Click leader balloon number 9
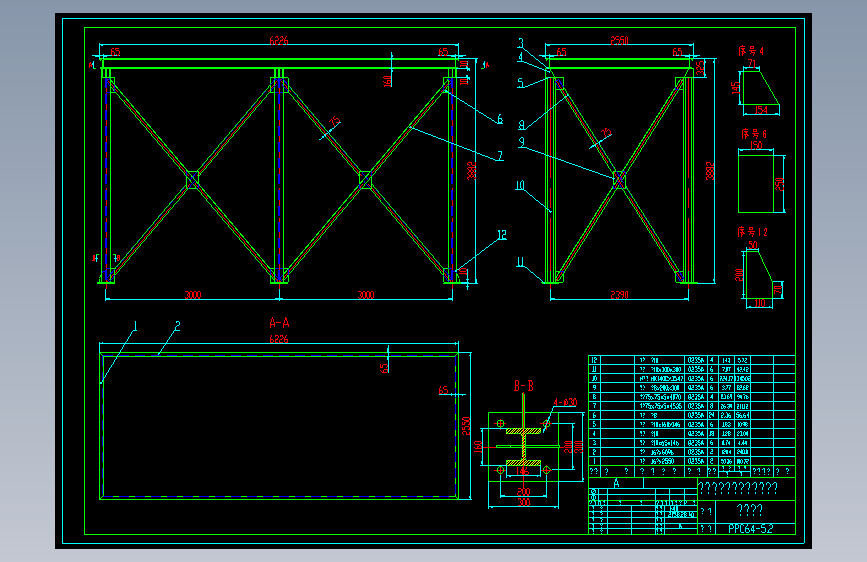Image resolution: width=867 pixels, height=562 pixels. [521, 142]
